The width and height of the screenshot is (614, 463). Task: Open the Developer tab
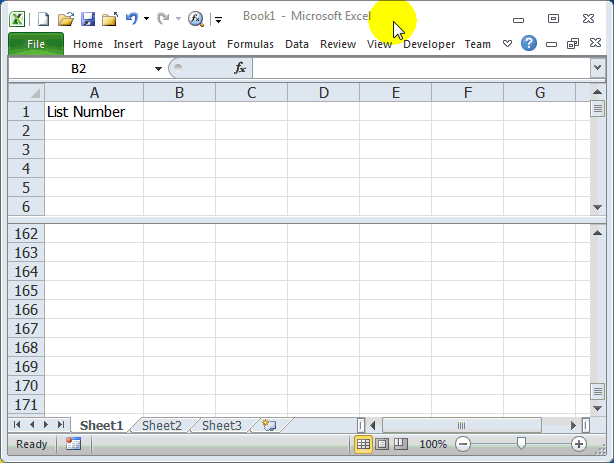coord(429,44)
